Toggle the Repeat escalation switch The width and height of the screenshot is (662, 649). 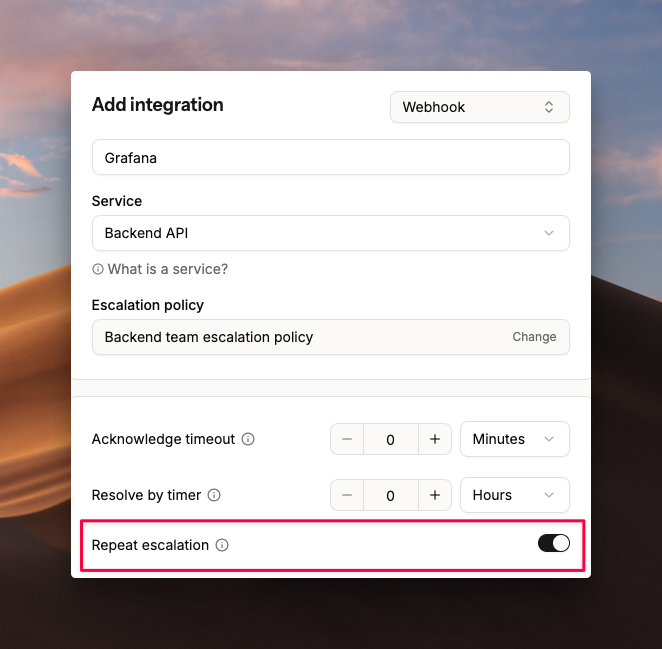(x=553, y=543)
